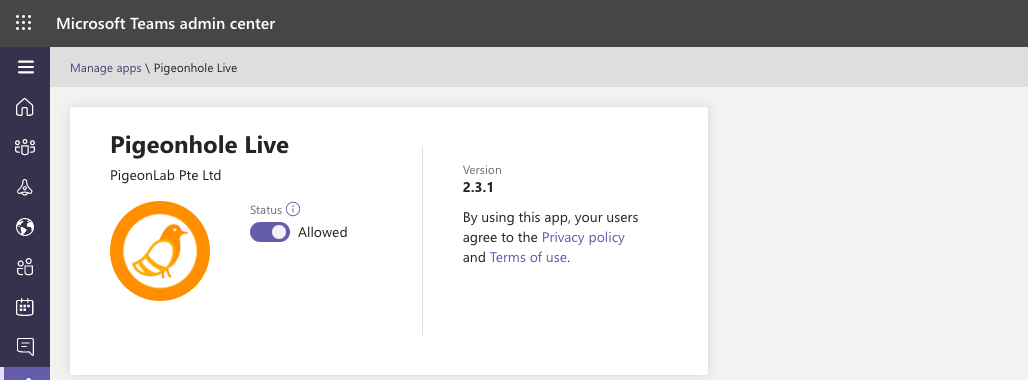Open the Messaging policies chat icon
The image size is (1028, 380).
click(x=25, y=347)
